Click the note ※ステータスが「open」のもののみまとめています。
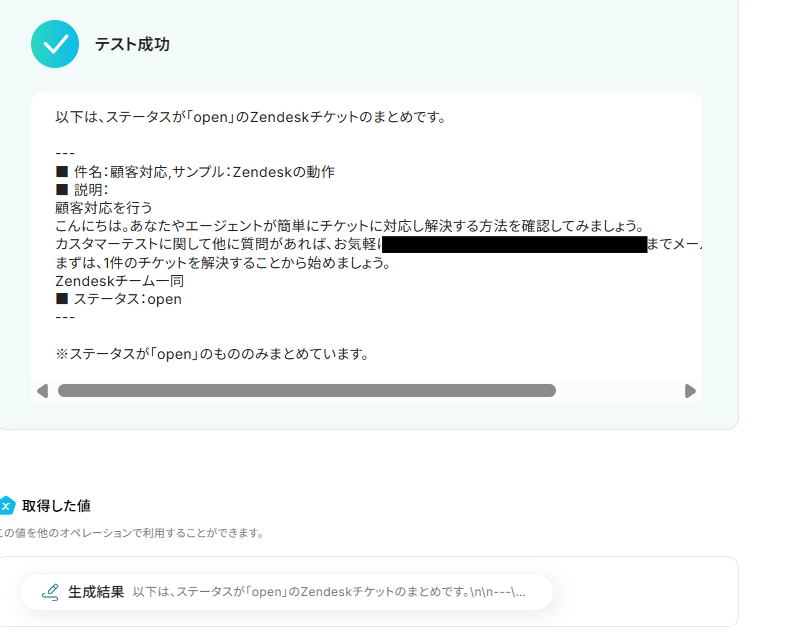 pos(212,354)
